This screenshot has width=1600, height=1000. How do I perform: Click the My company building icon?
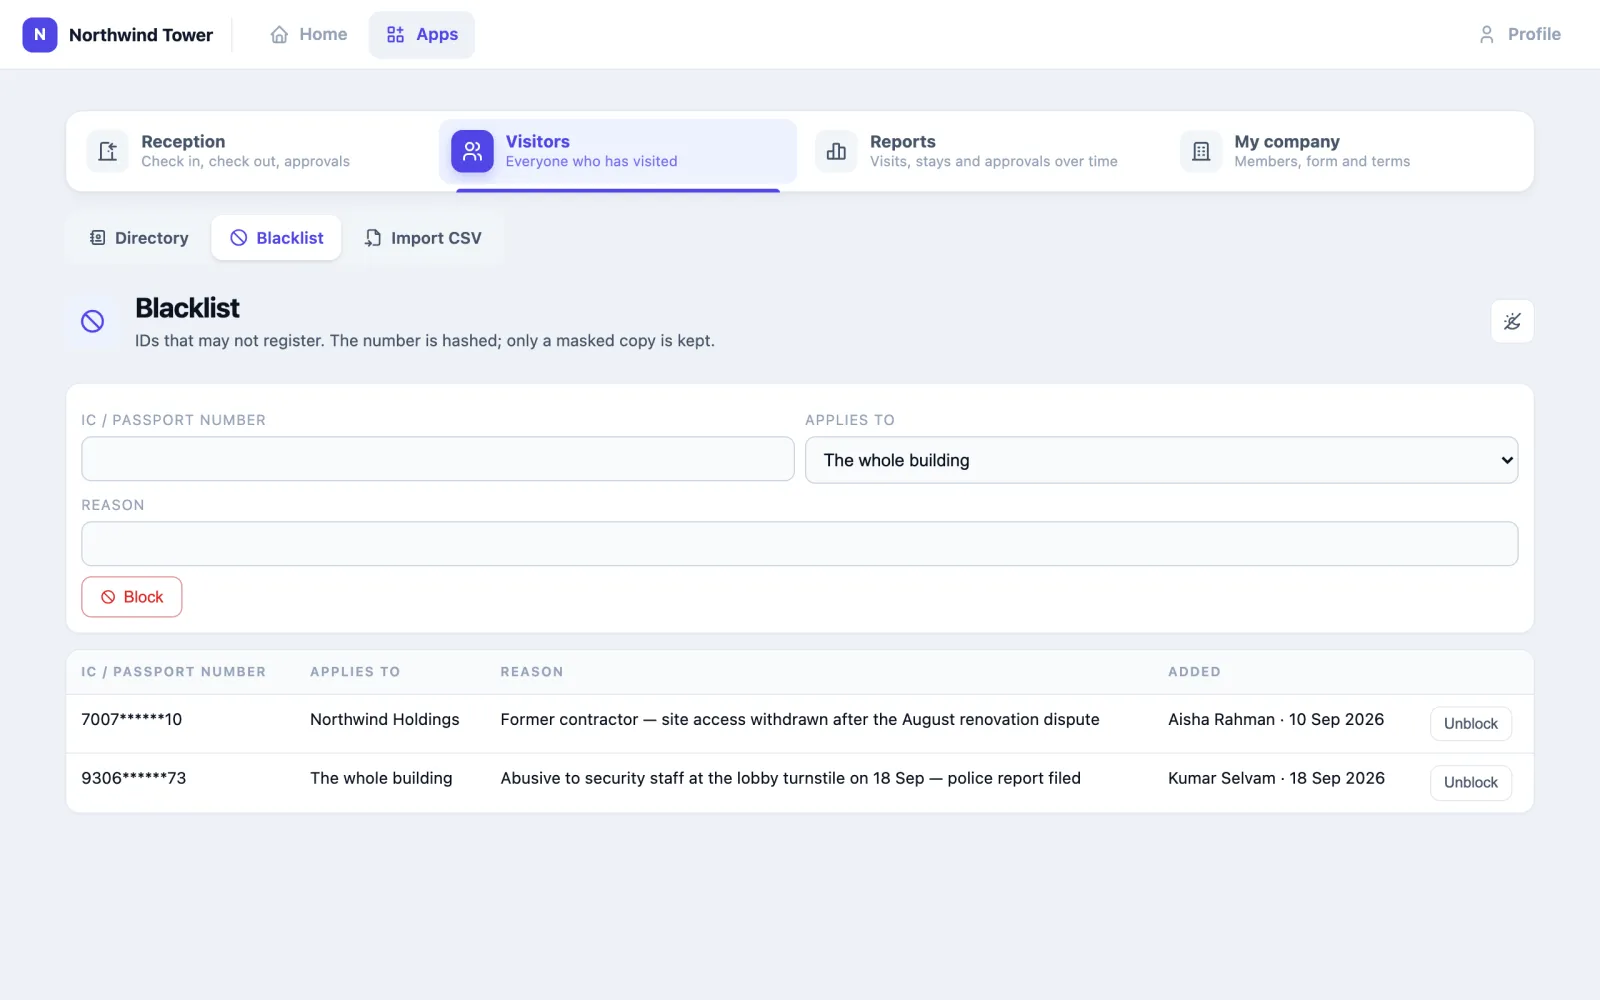1201,151
